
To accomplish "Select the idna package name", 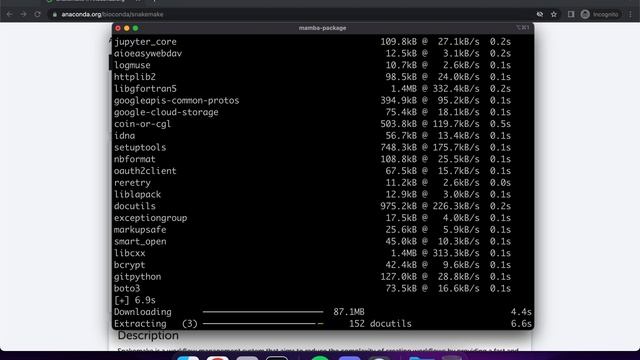I will (124, 136).
